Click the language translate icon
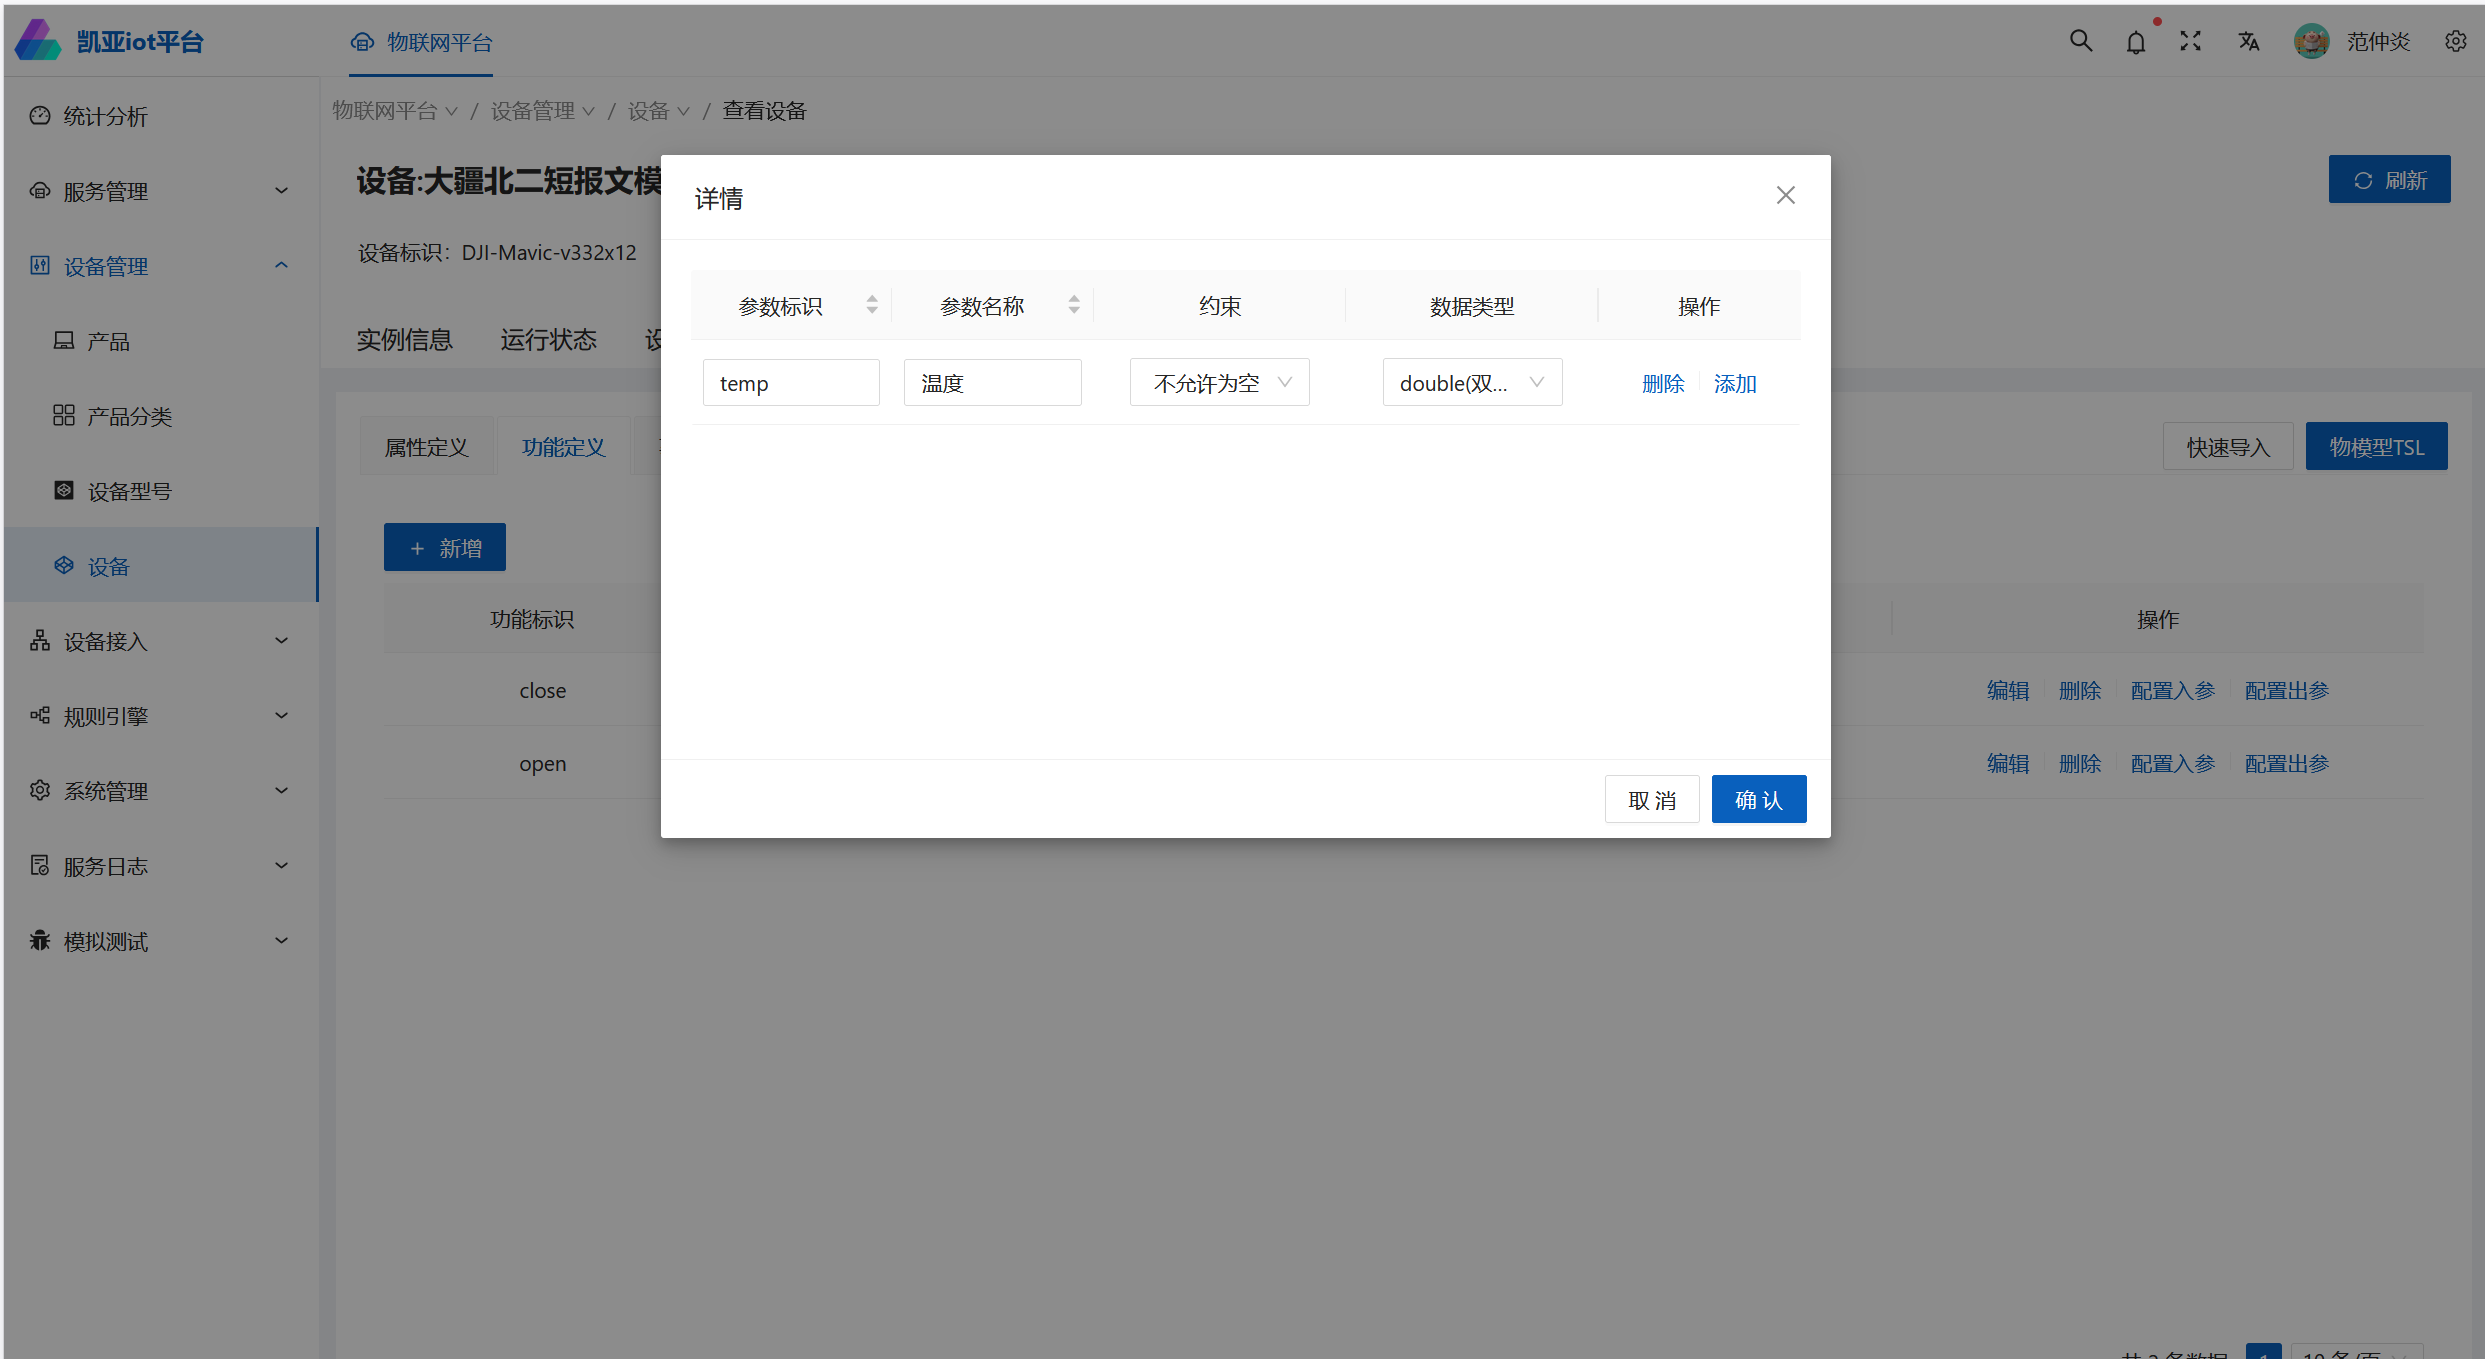This screenshot has width=2485, height=1359. pyautogui.click(x=2248, y=41)
